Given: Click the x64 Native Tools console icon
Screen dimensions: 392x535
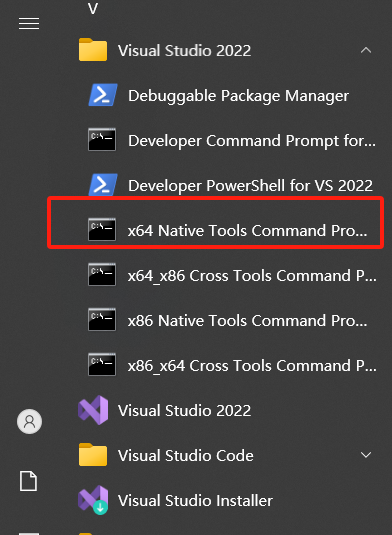Looking at the screenshot, I should (x=102, y=230).
